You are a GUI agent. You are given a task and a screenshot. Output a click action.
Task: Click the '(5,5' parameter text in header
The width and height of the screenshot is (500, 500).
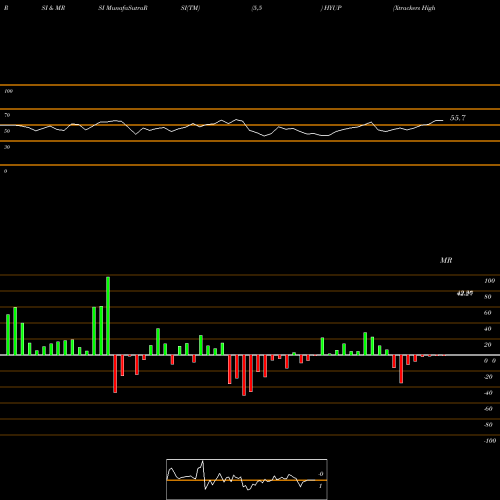pyautogui.click(x=257, y=8)
